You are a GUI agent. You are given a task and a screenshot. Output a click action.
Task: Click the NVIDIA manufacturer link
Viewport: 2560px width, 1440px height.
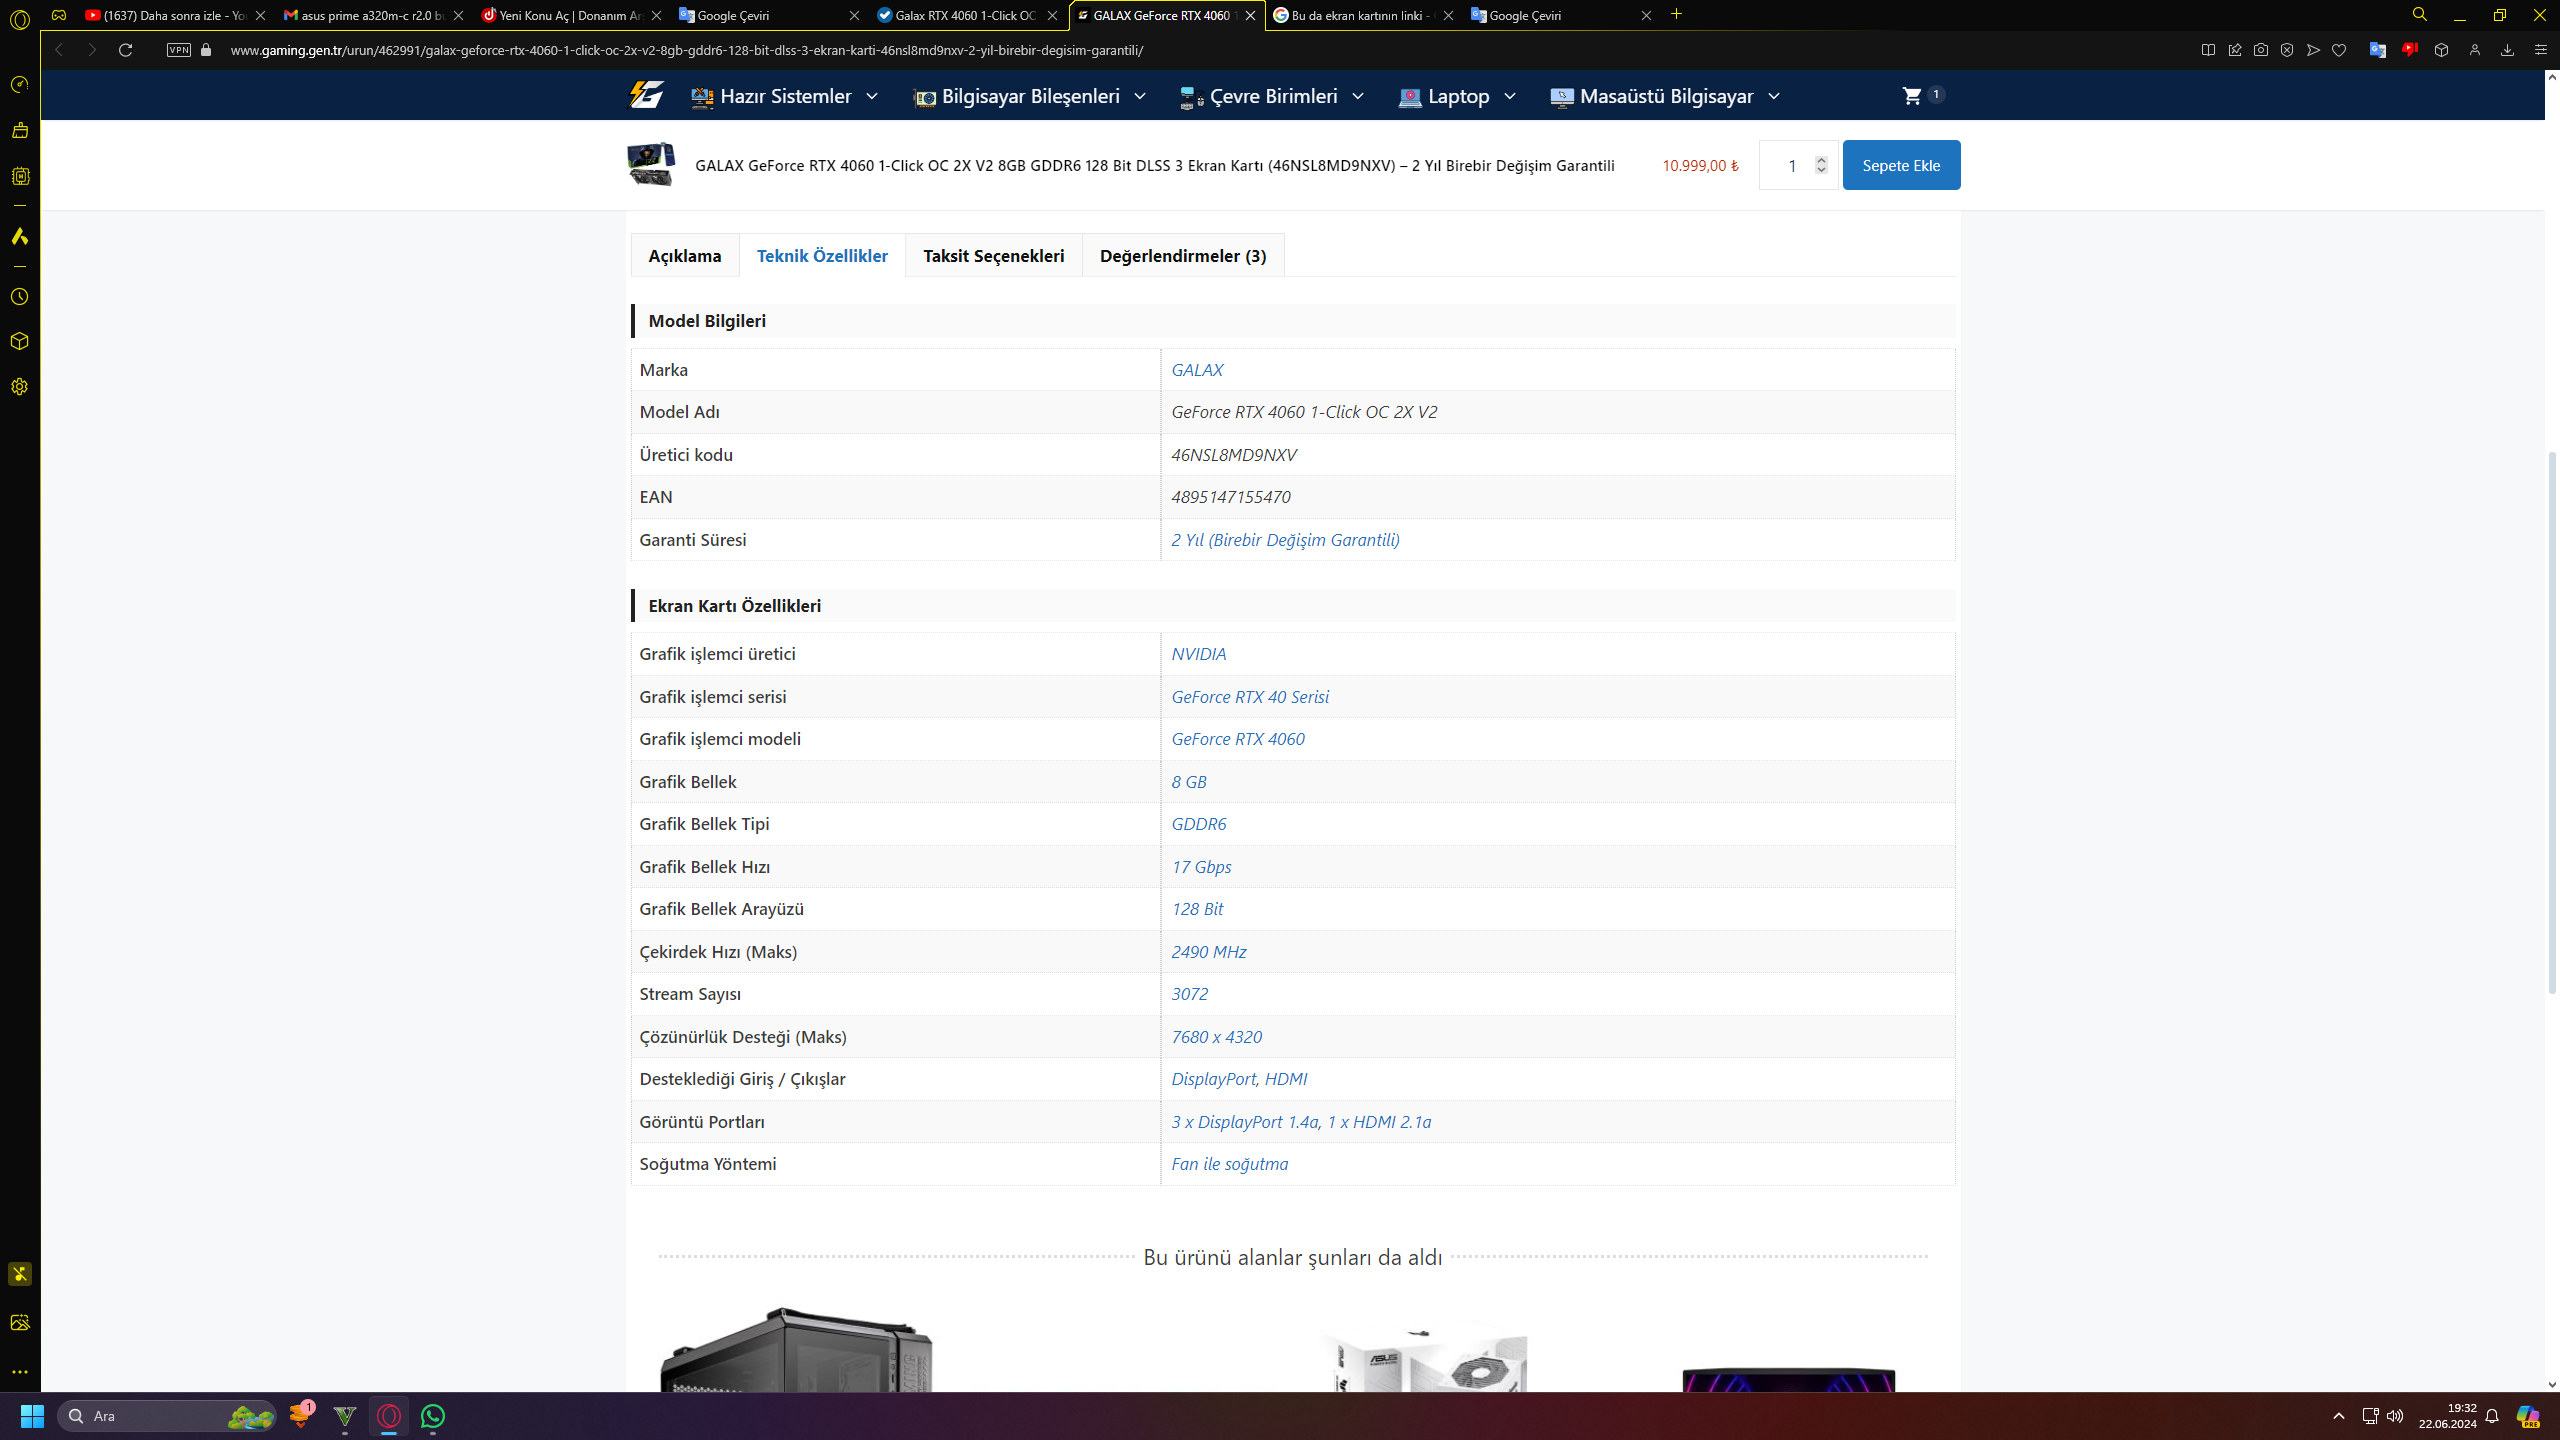[1198, 654]
